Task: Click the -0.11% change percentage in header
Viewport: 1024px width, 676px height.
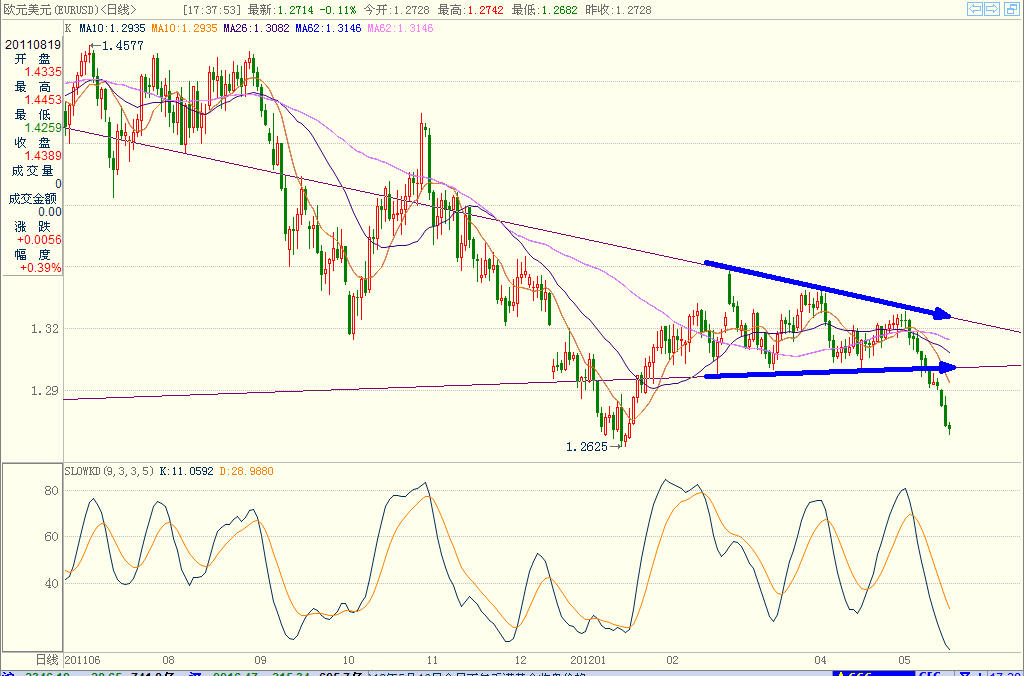Action: 337,10
